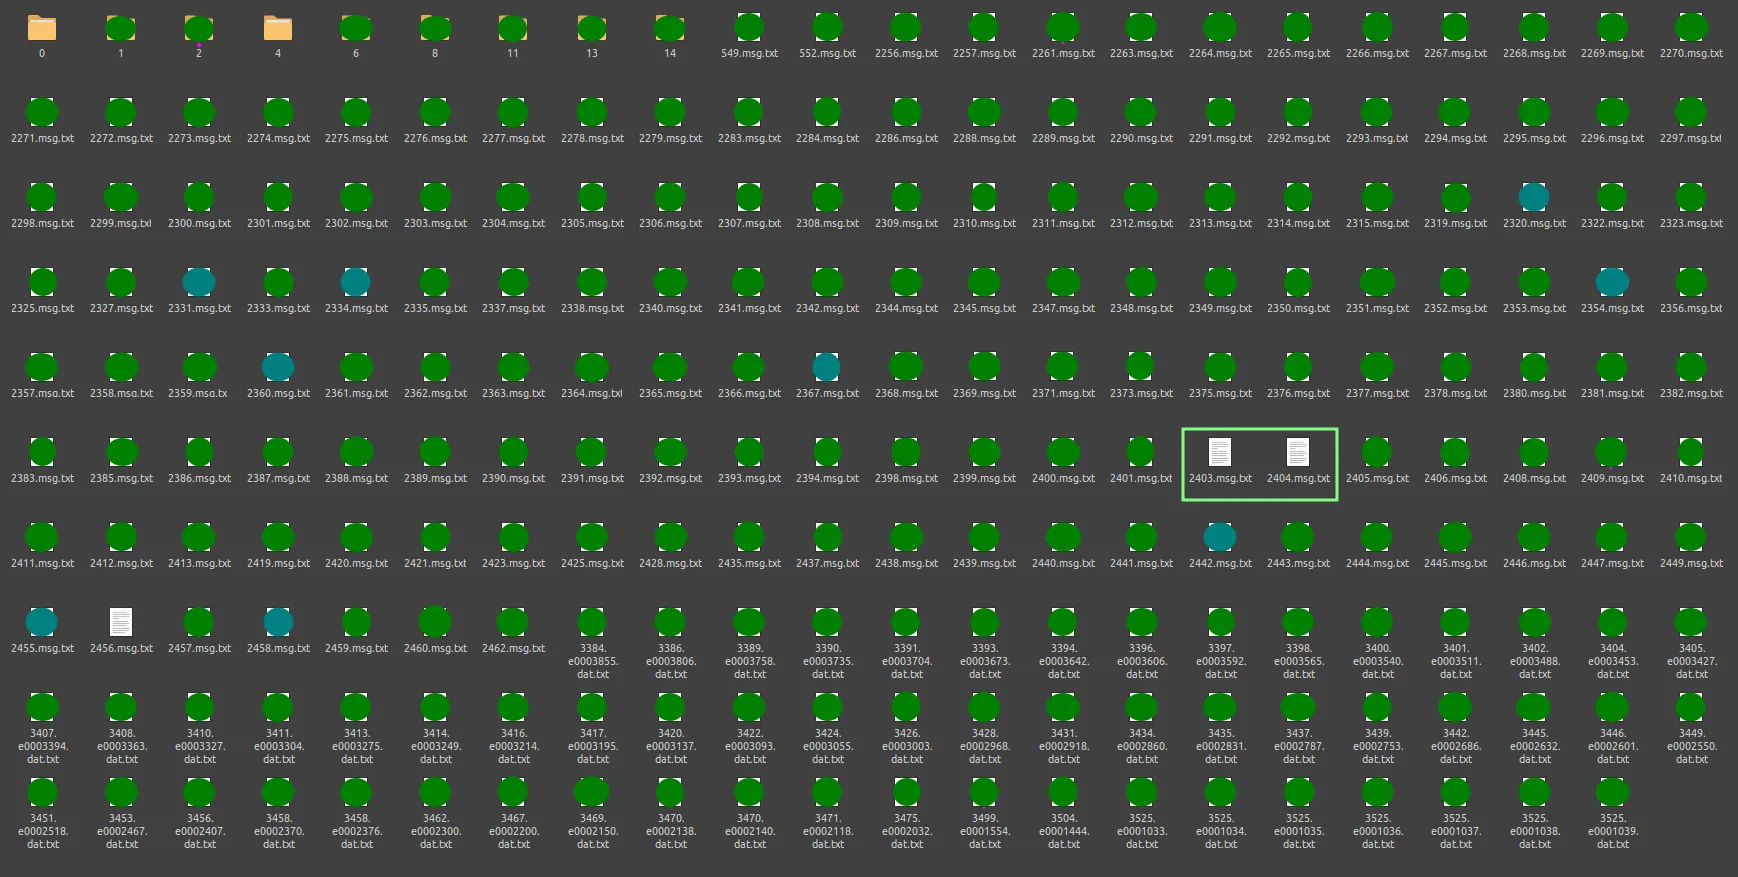
Task: Select file 2442.msg.txt
Action: click(x=1220, y=538)
